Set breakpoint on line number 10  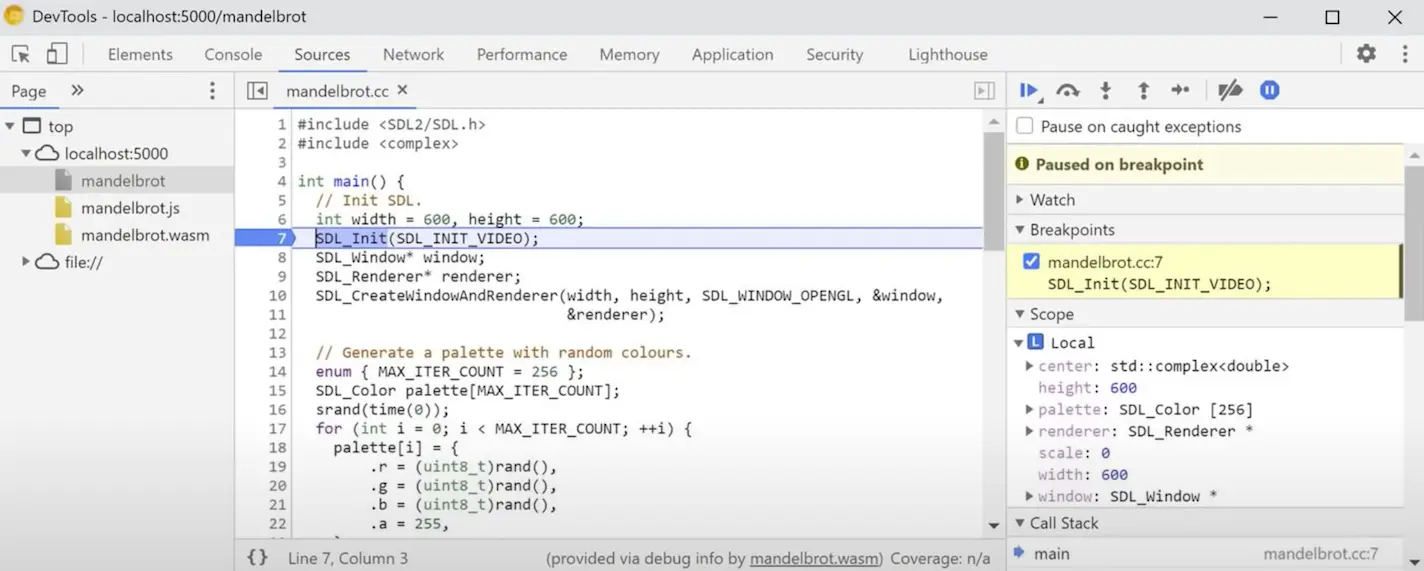(278, 295)
